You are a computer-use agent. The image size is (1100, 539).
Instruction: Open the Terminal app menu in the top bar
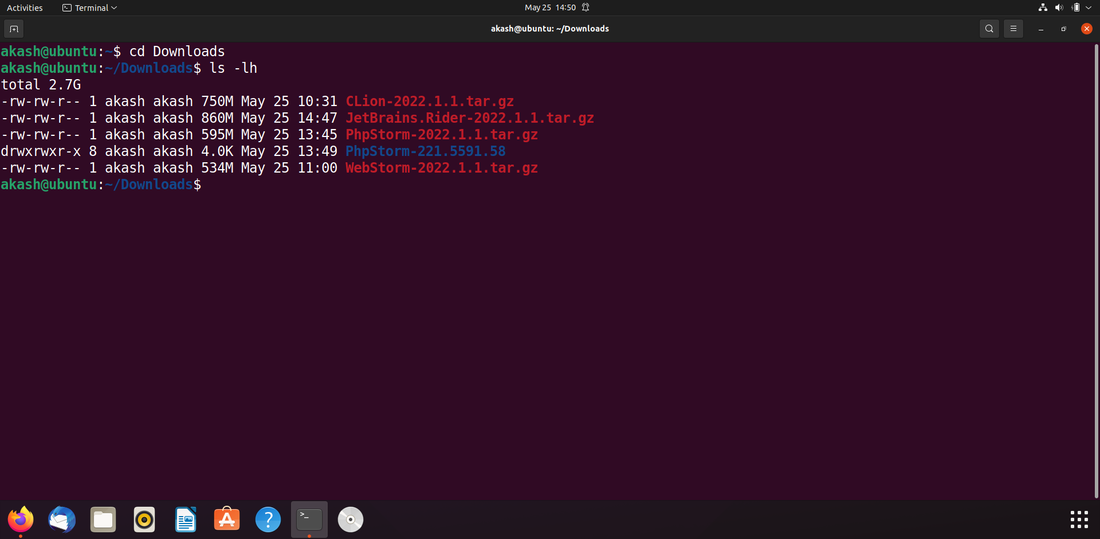(89, 8)
